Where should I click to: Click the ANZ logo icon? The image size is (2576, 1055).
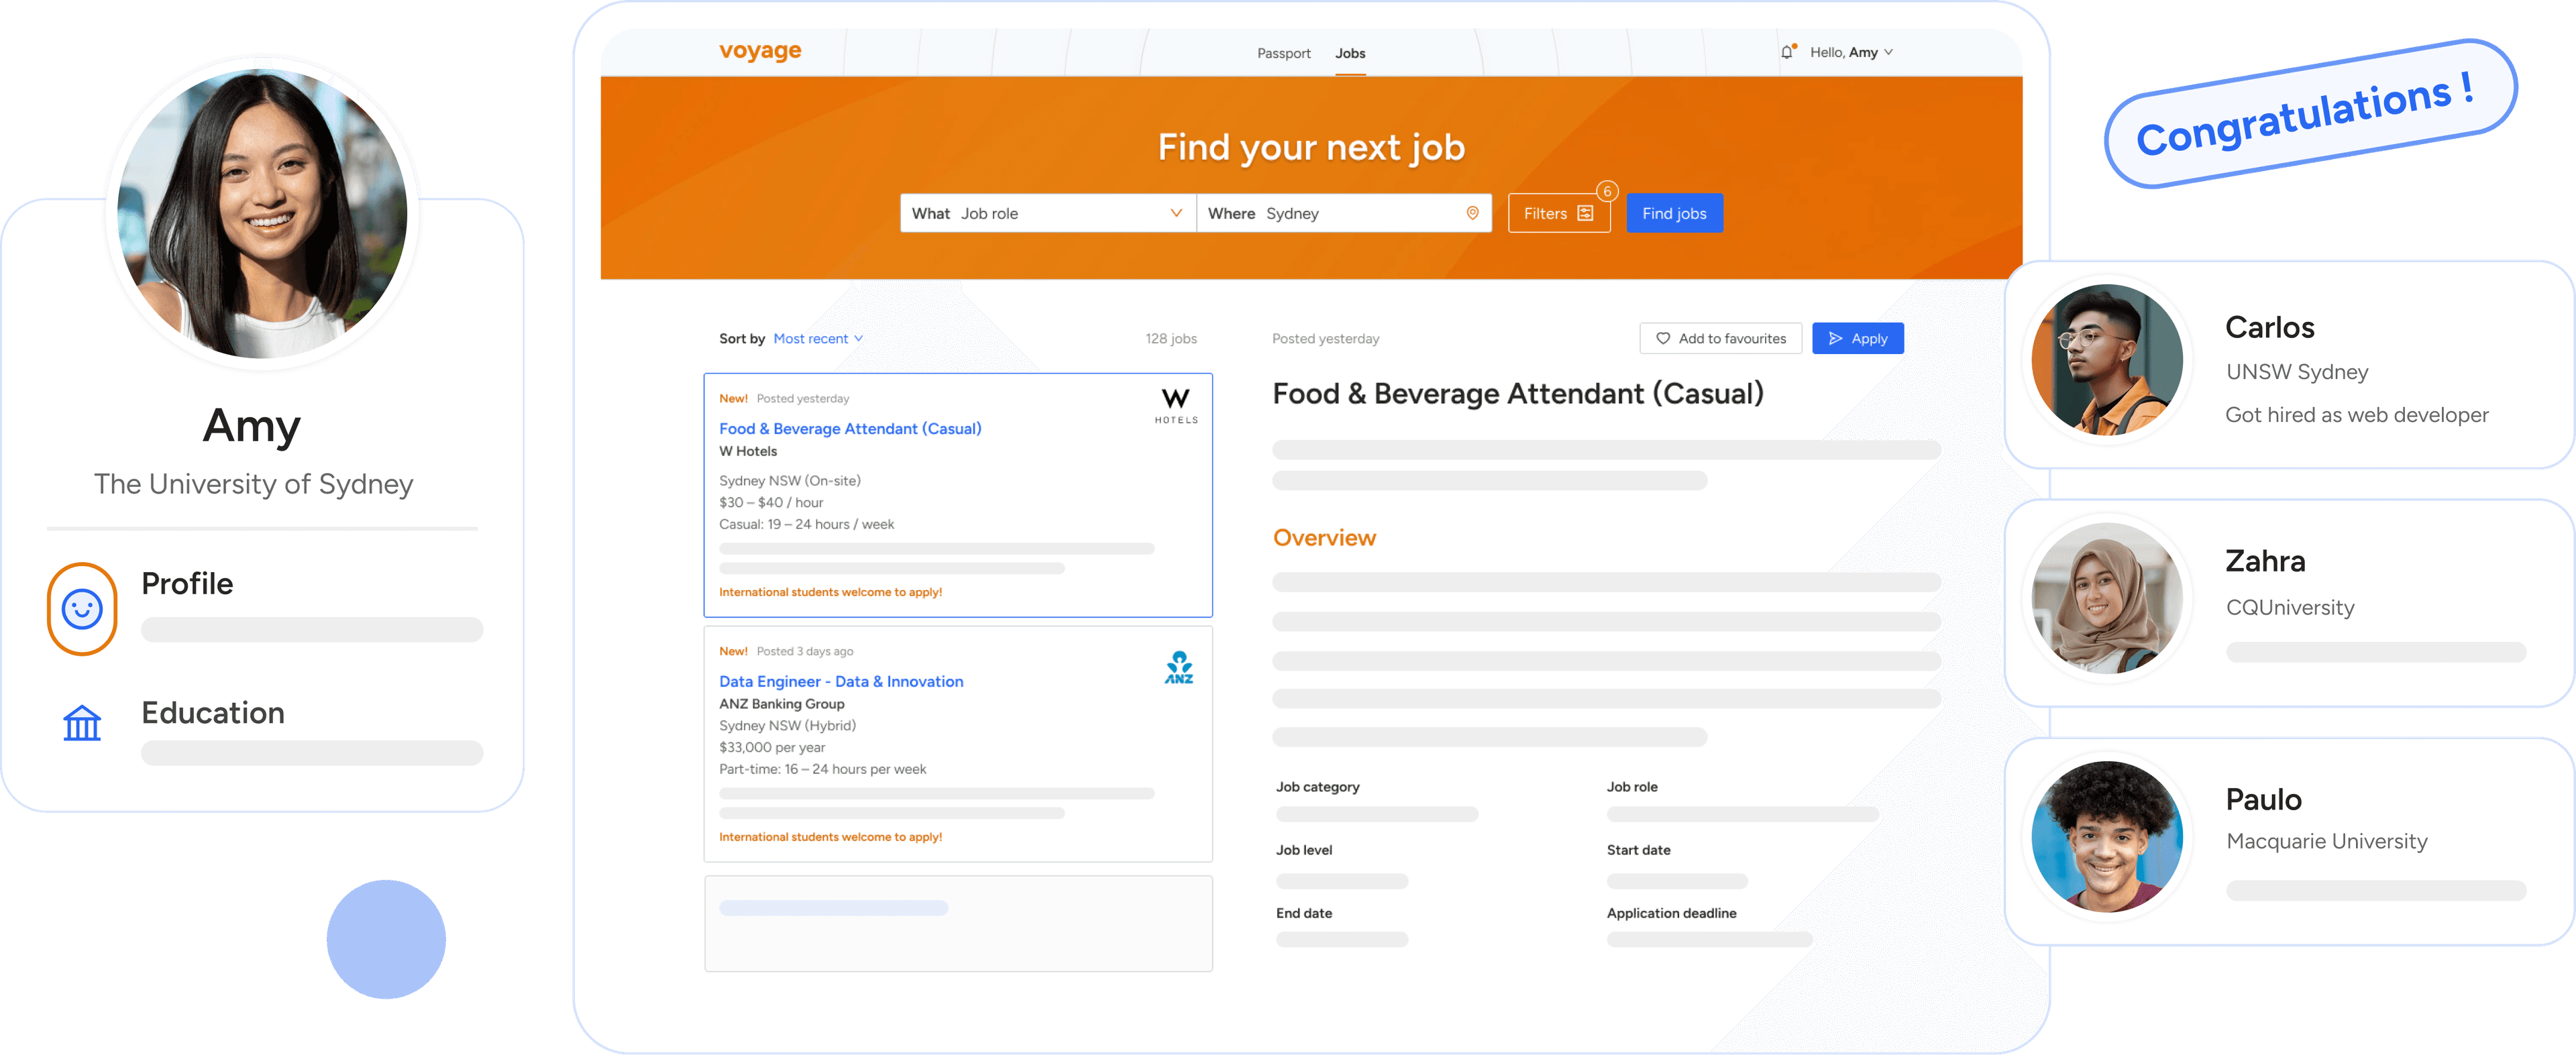[1179, 668]
